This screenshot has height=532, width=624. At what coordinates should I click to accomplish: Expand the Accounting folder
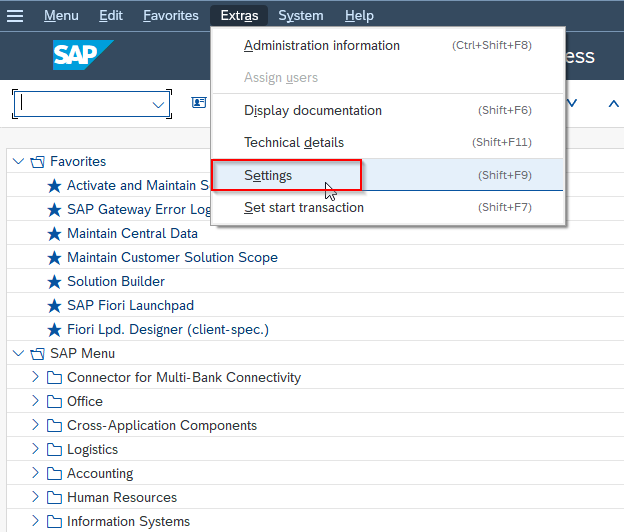click(x=35, y=473)
